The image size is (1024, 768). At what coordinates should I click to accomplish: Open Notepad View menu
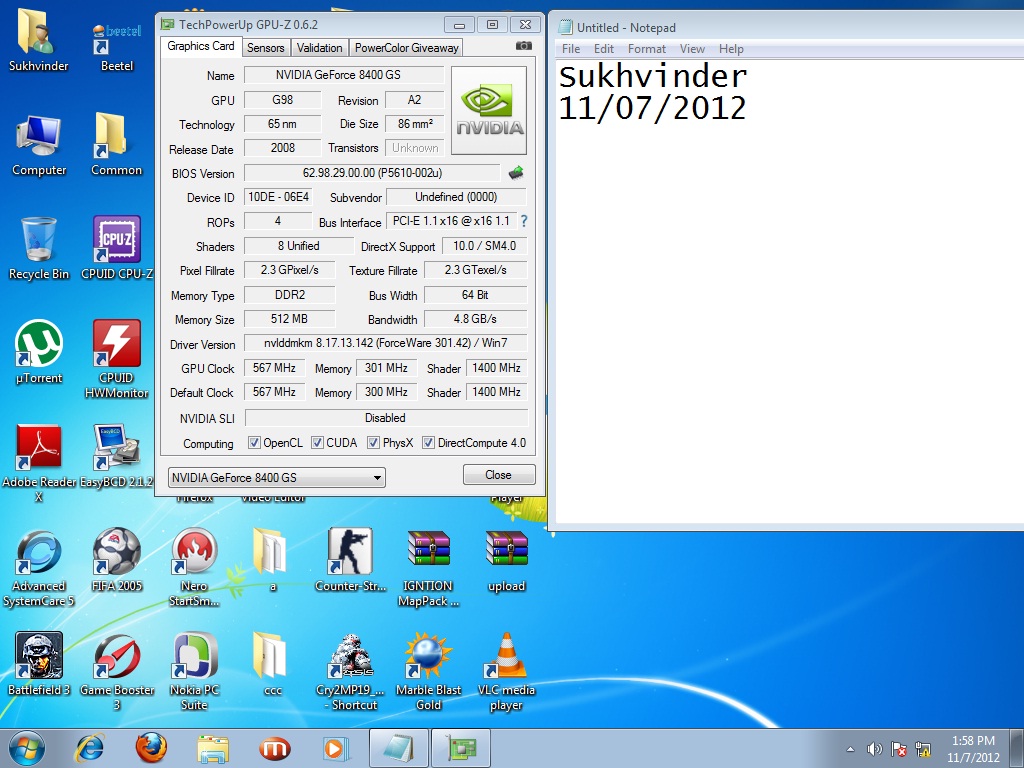692,49
